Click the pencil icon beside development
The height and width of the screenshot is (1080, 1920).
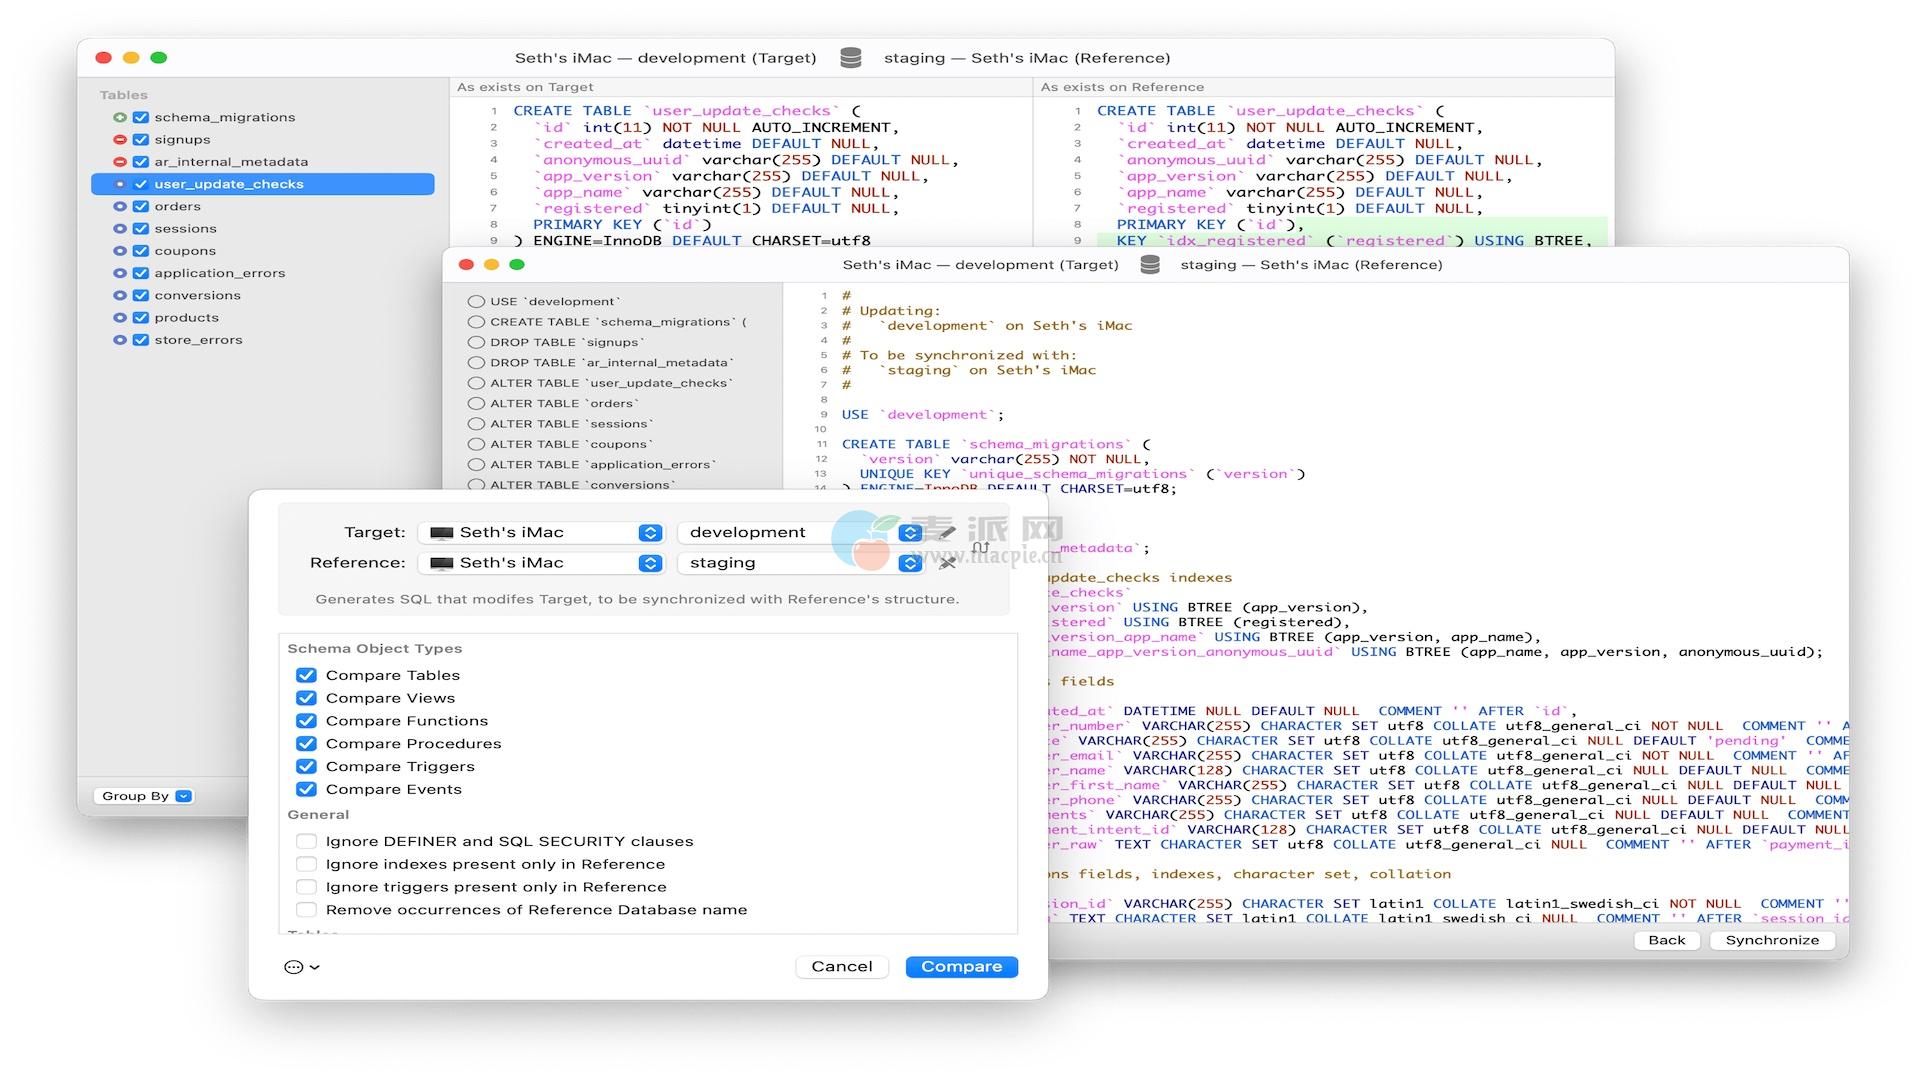click(x=947, y=532)
